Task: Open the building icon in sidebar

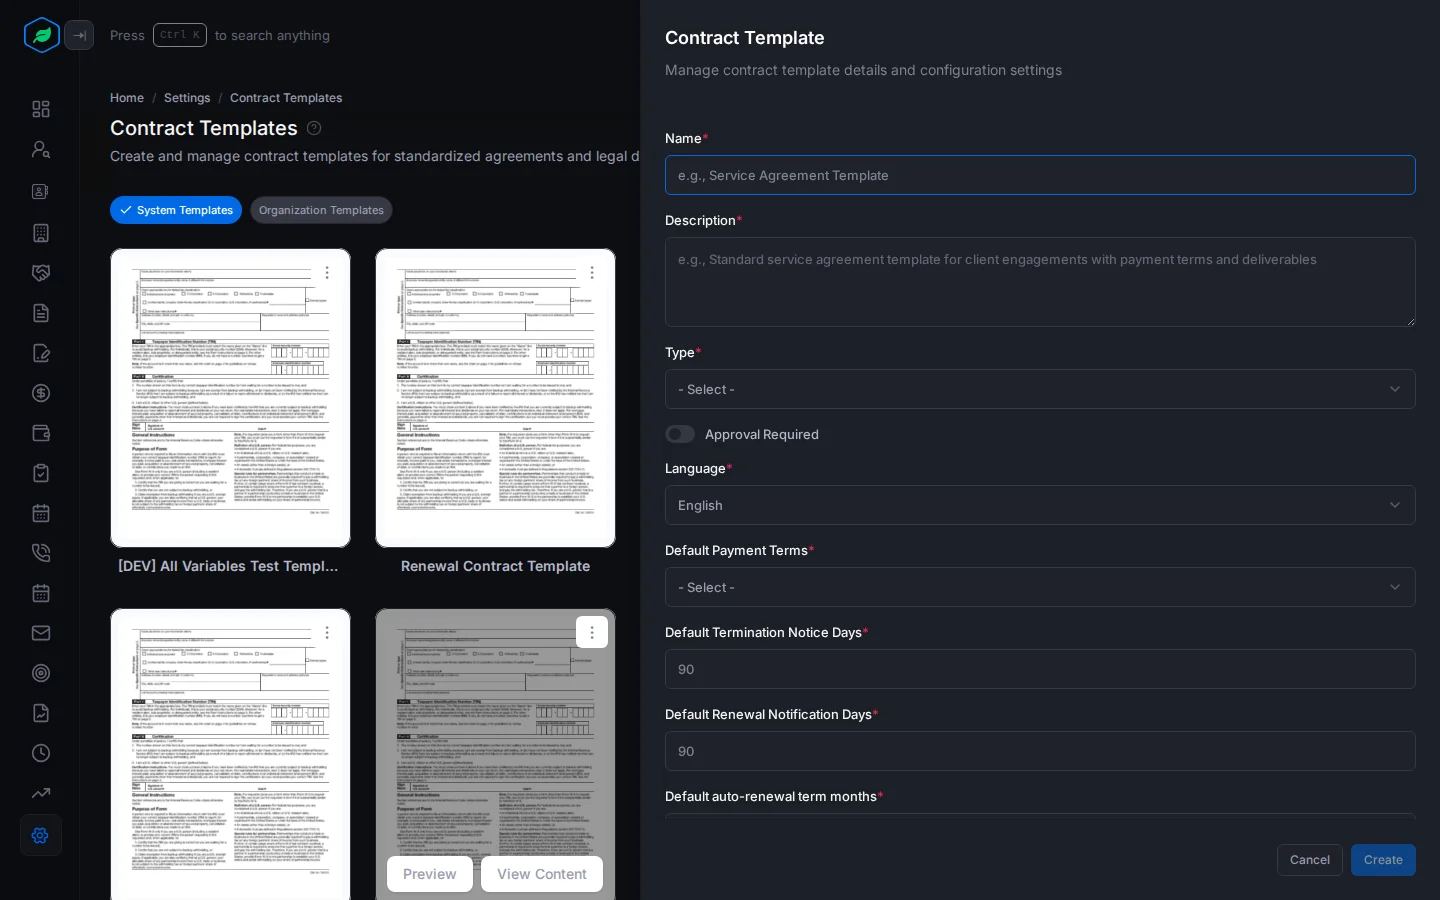Action: (x=41, y=233)
